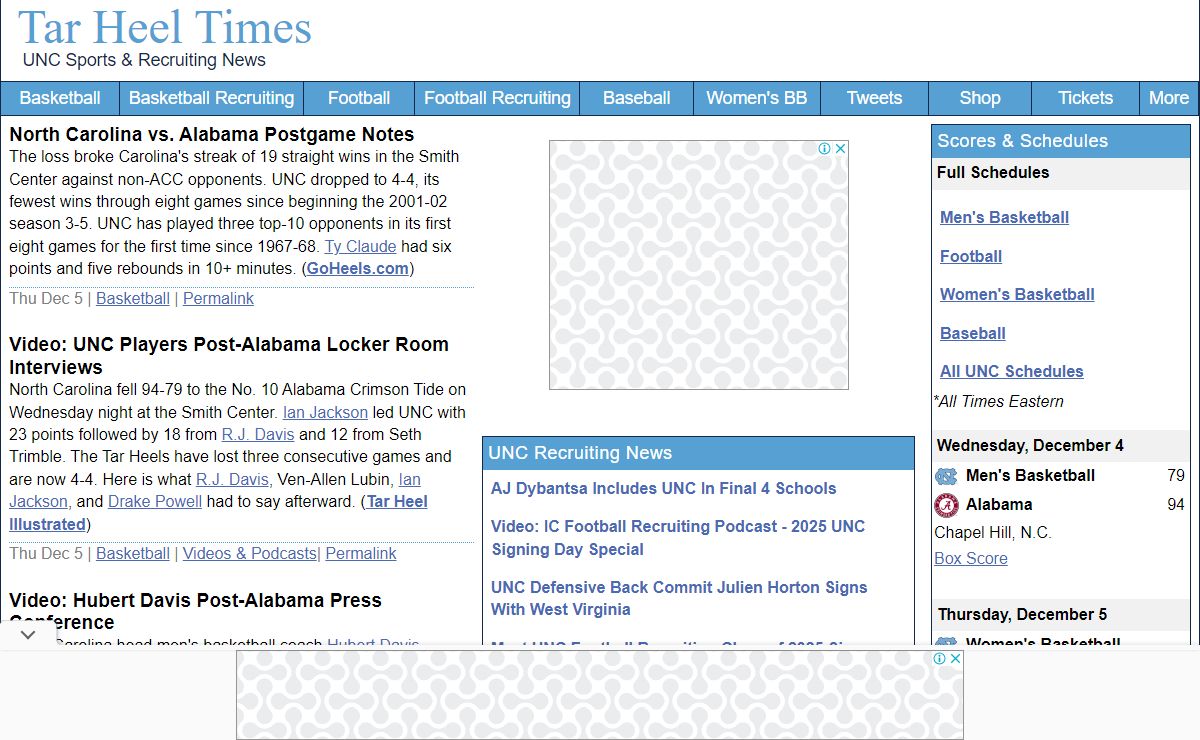1200x740 pixels.
Task: Open the Tickets nav tab
Action: pos(1086,98)
